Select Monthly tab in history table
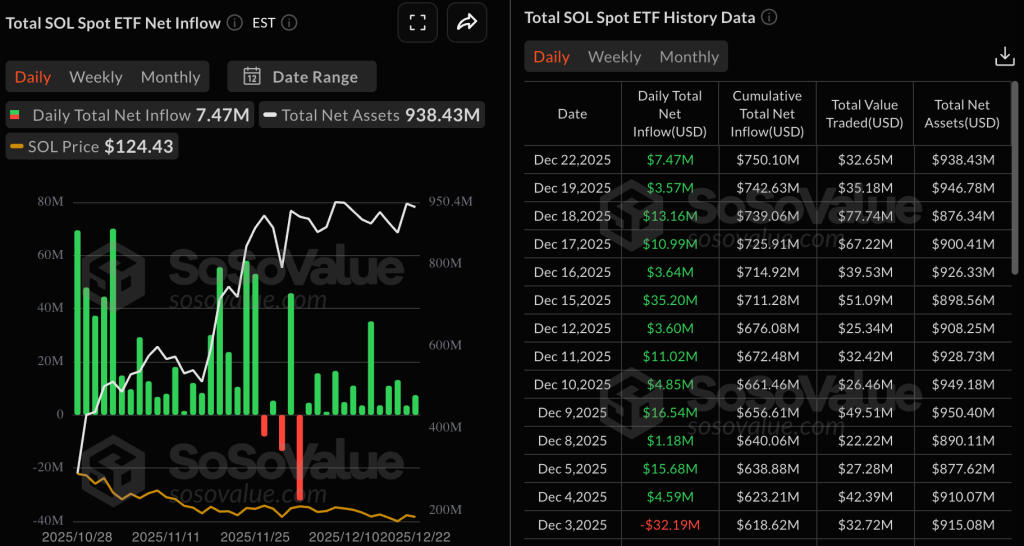The width and height of the screenshot is (1024, 546). 689,57
